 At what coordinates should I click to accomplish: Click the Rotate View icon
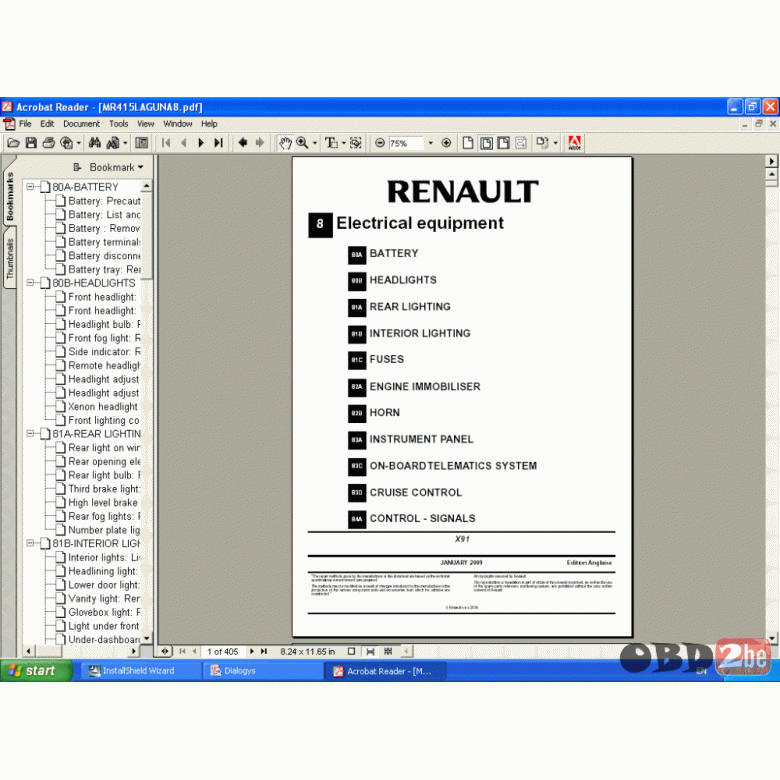point(542,143)
